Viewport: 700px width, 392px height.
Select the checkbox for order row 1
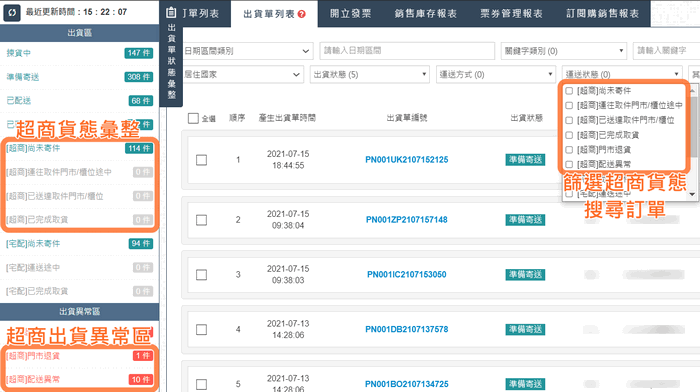click(201, 160)
